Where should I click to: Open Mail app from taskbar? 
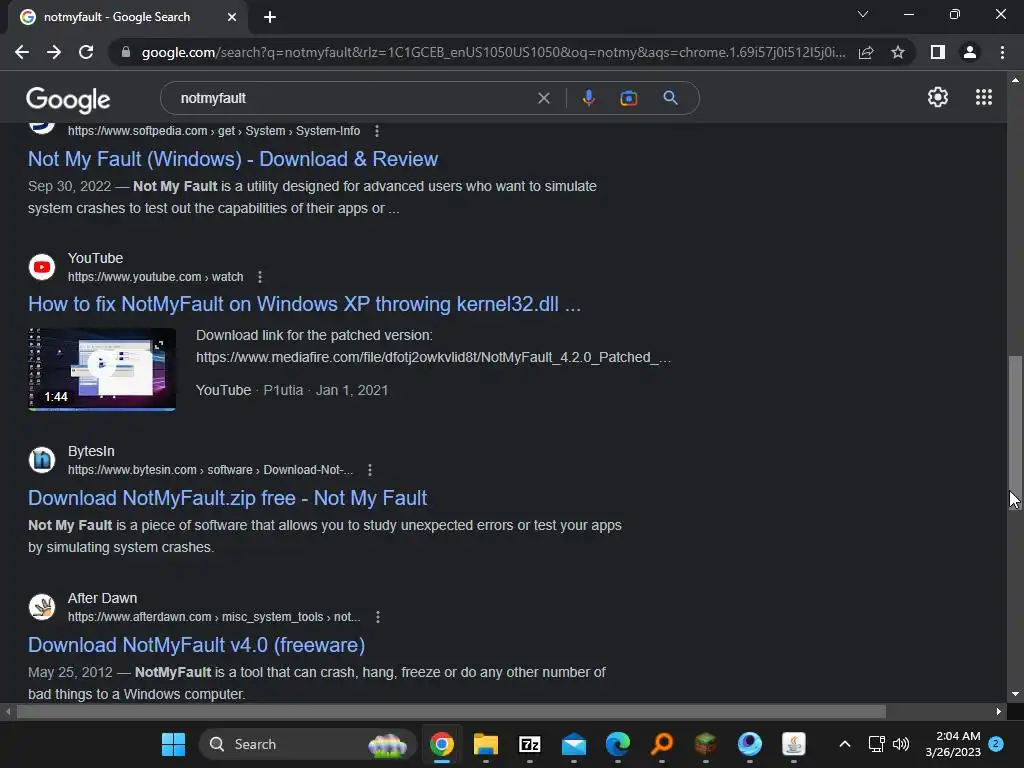(x=573, y=744)
